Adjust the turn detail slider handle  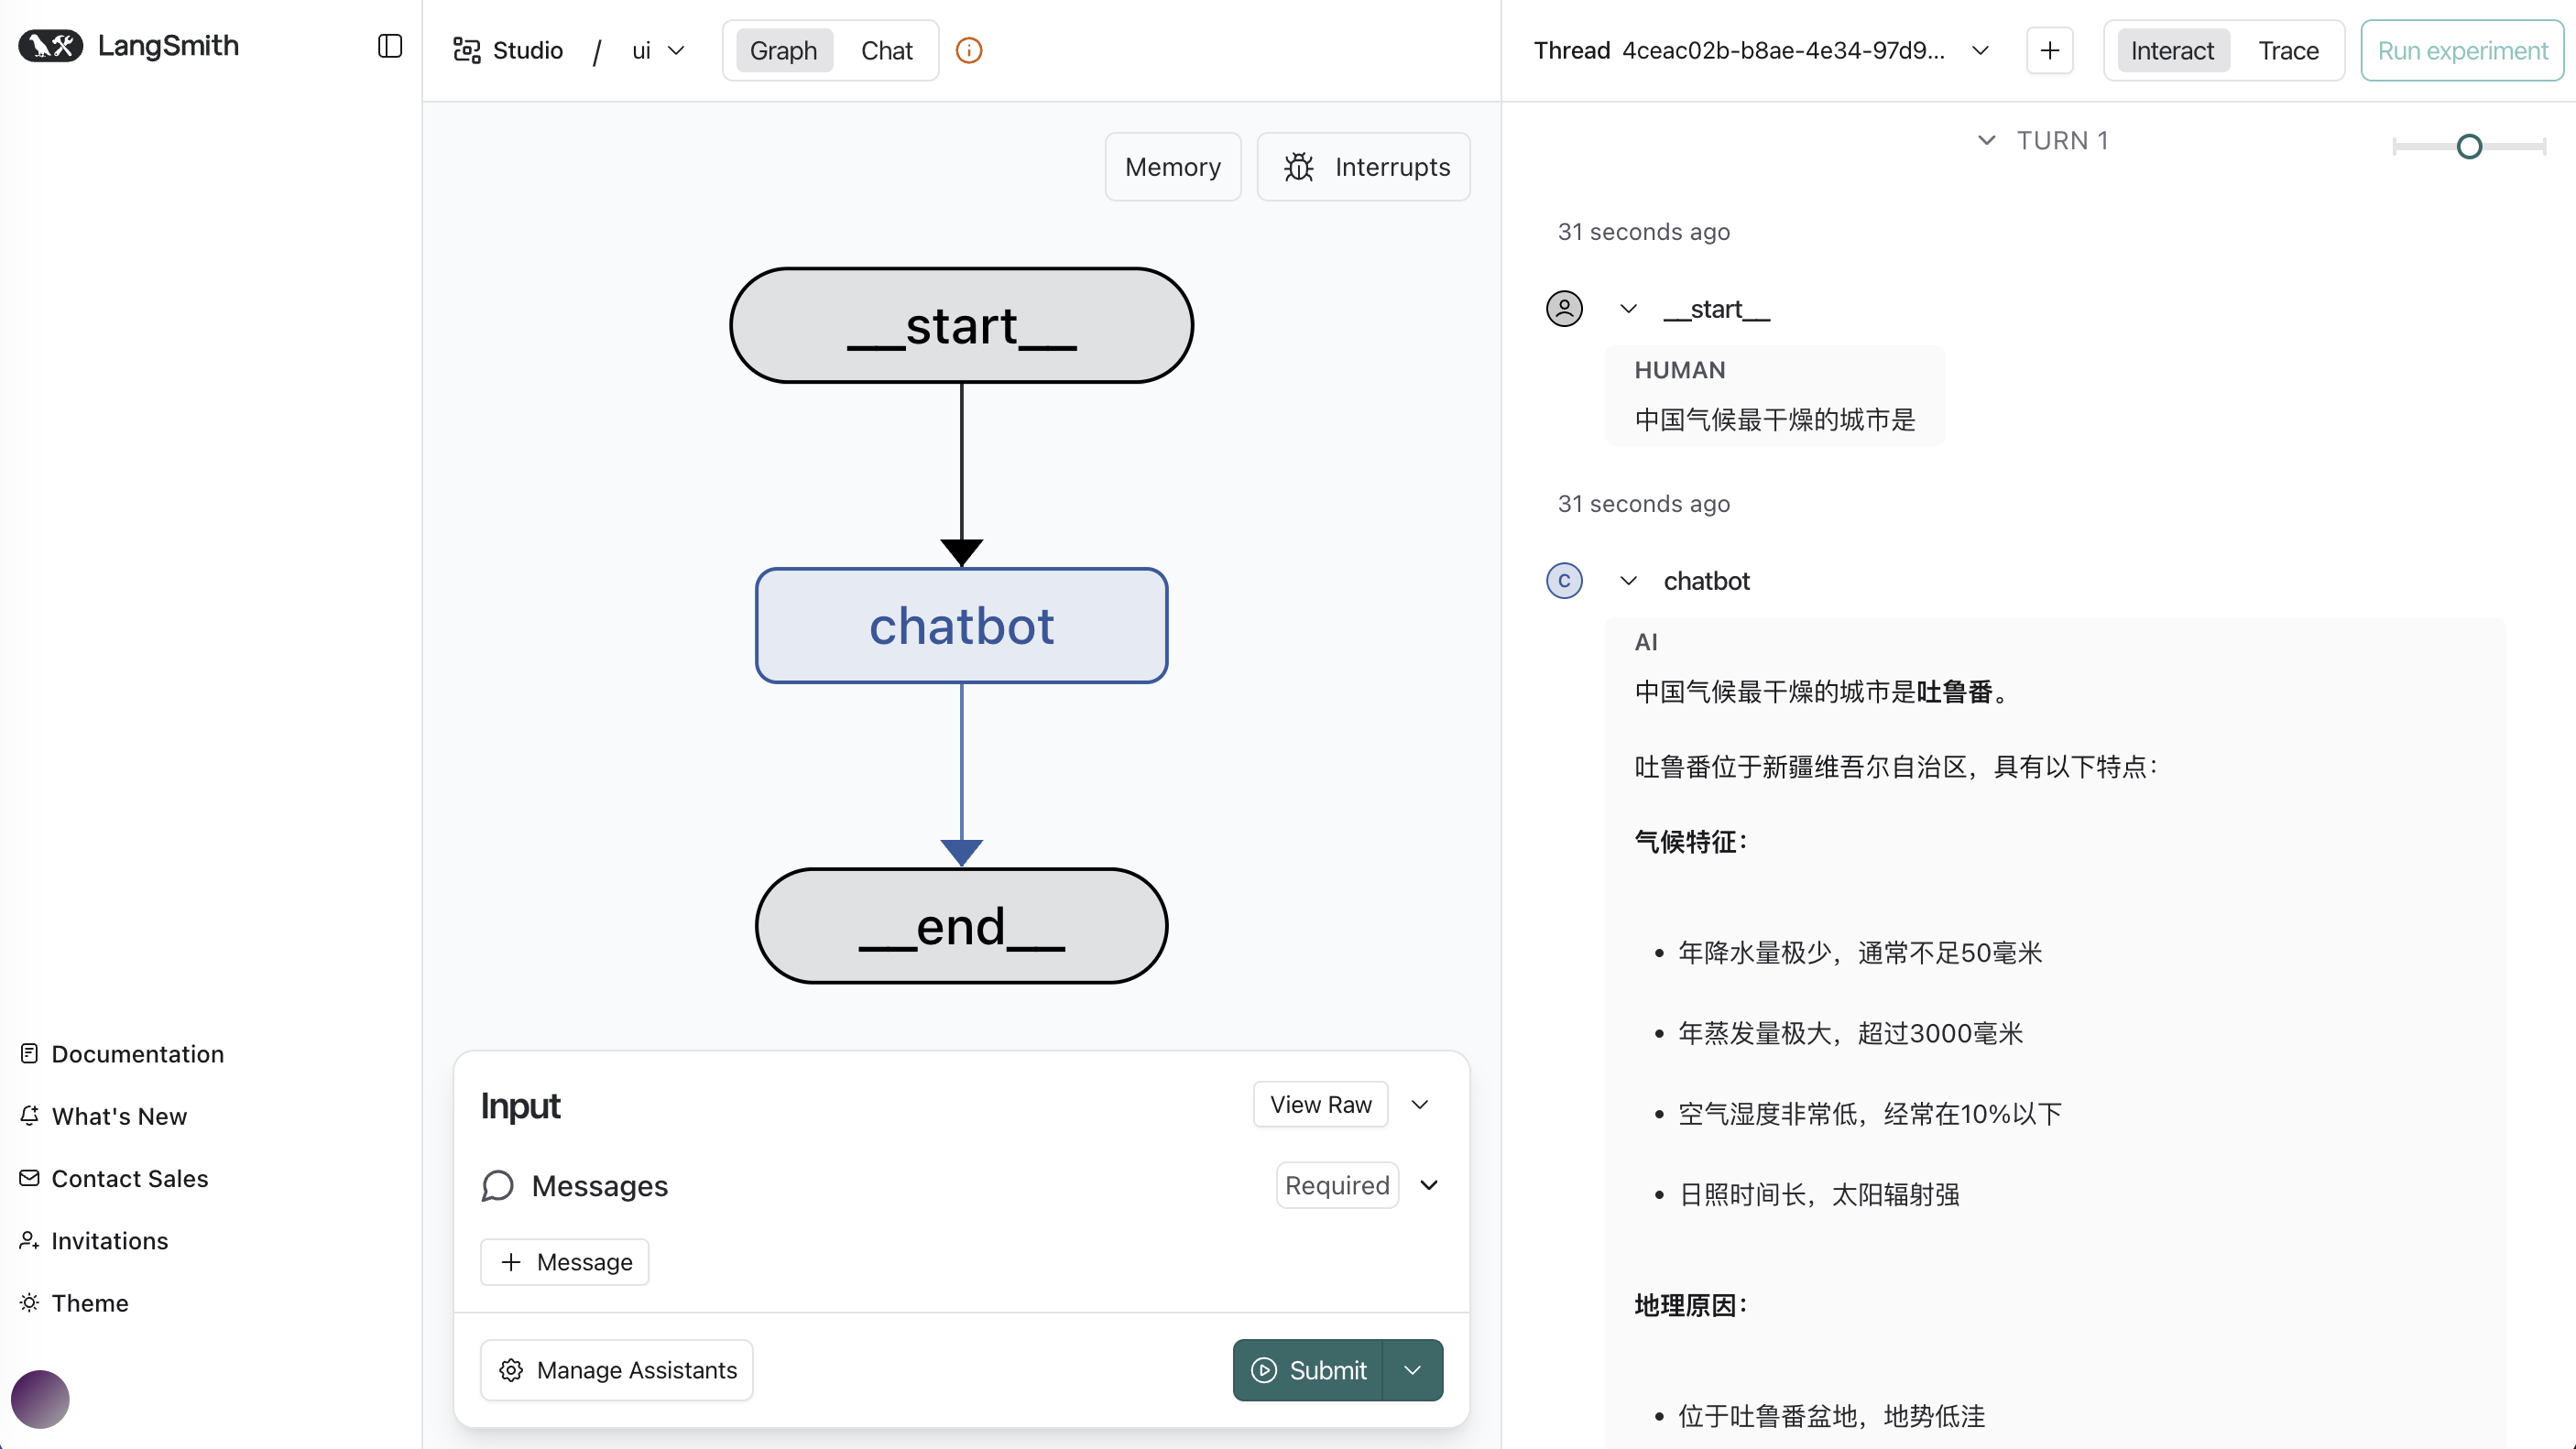coord(2468,147)
